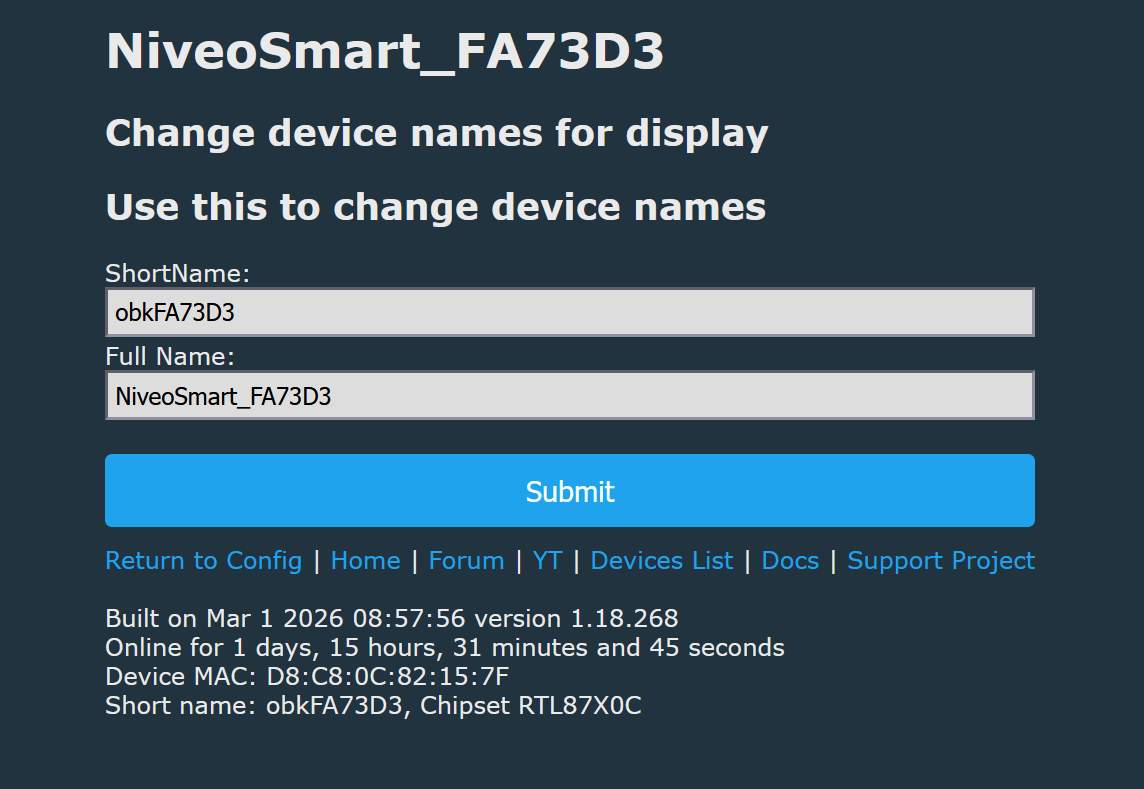Click the NiveoSmart_FA73D3 page title
Screen dimensions: 1144x789
pos(385,52)
